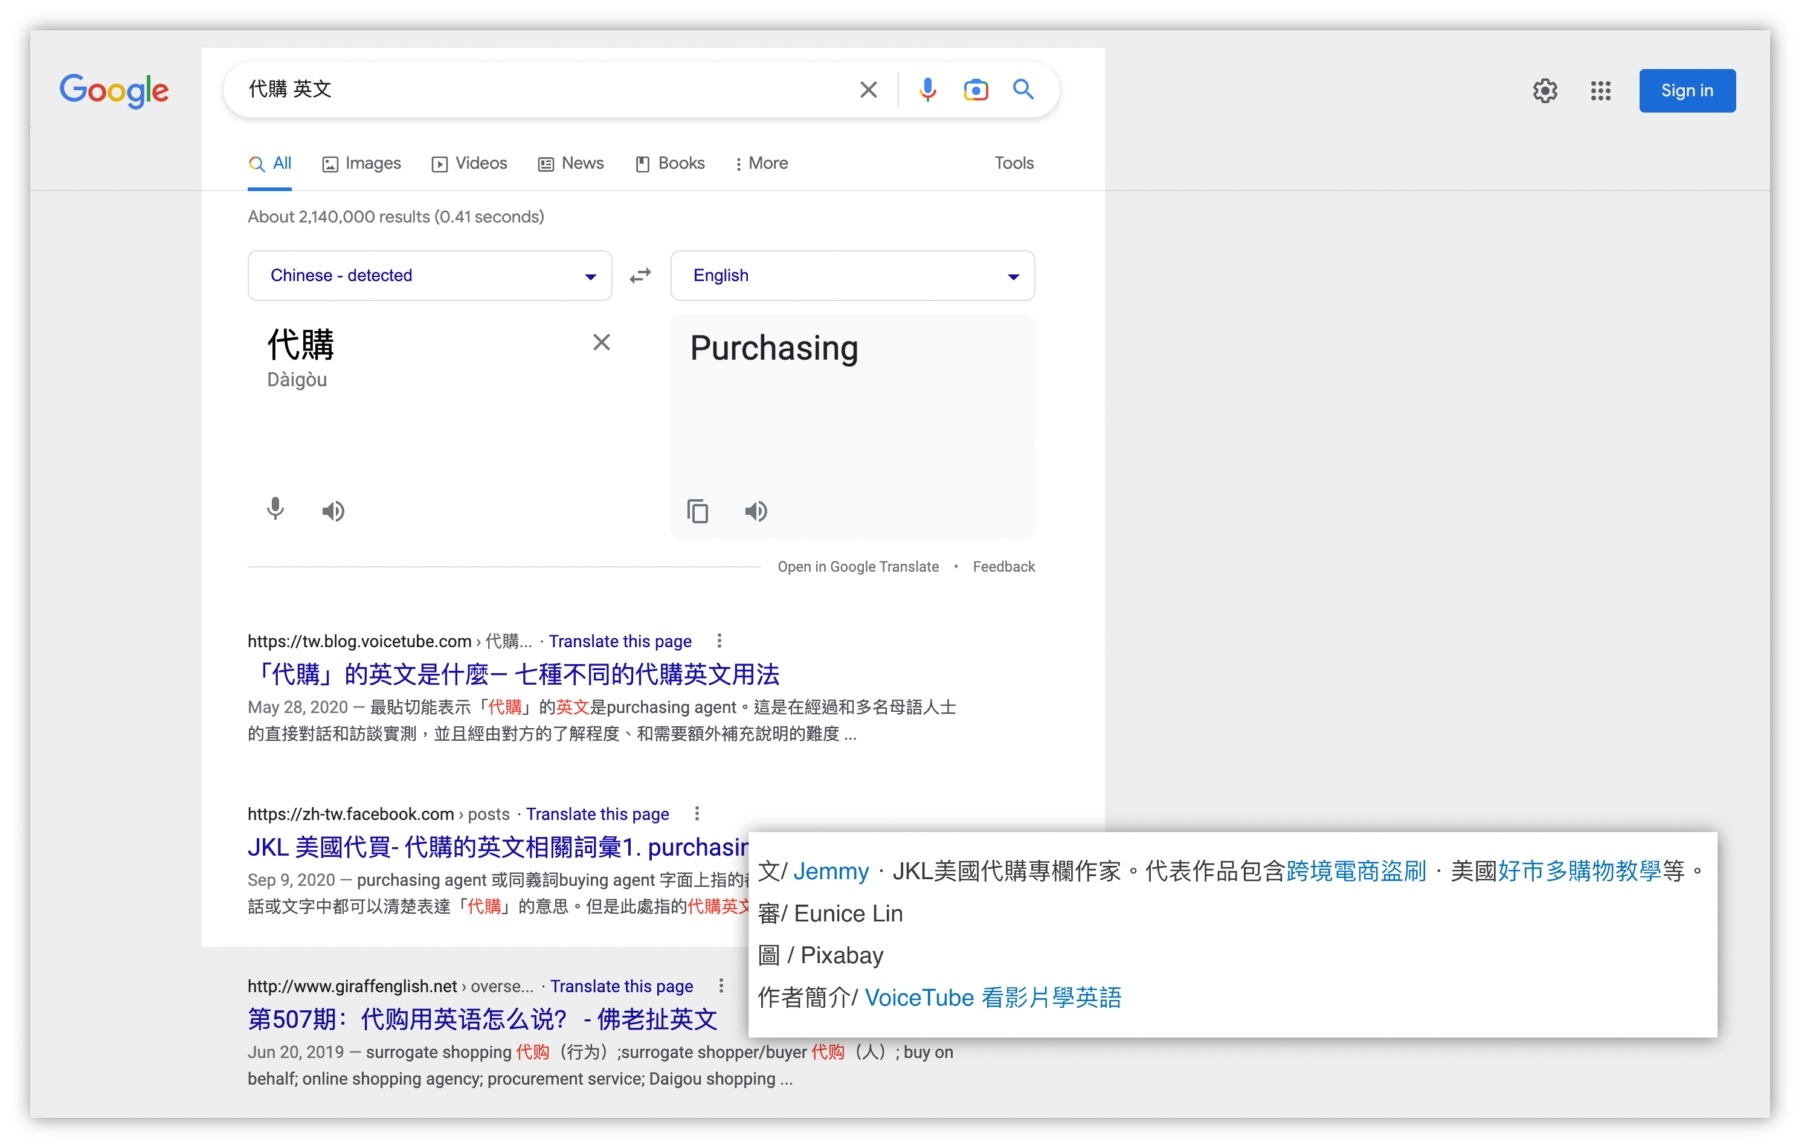
Task: Swap the translation languages
Action: [640, 276]
